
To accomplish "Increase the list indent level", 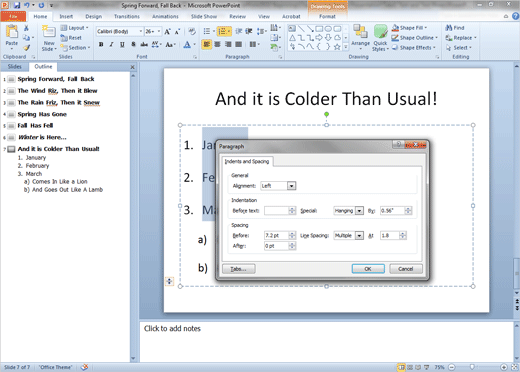I will pos(249,31).
